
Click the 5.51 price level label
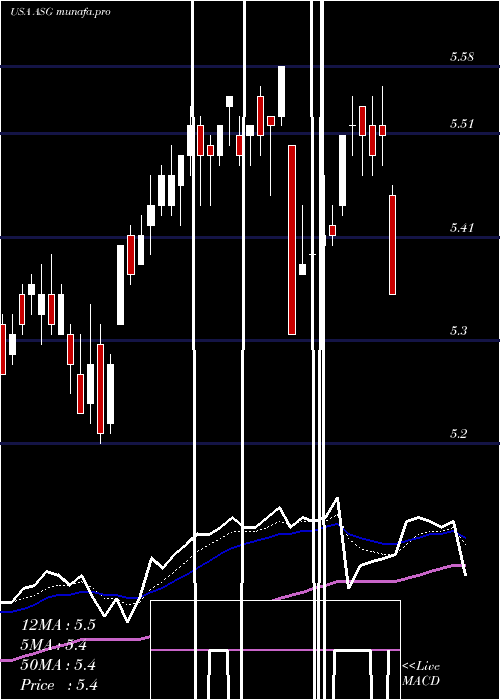click(x=462, y=124)
